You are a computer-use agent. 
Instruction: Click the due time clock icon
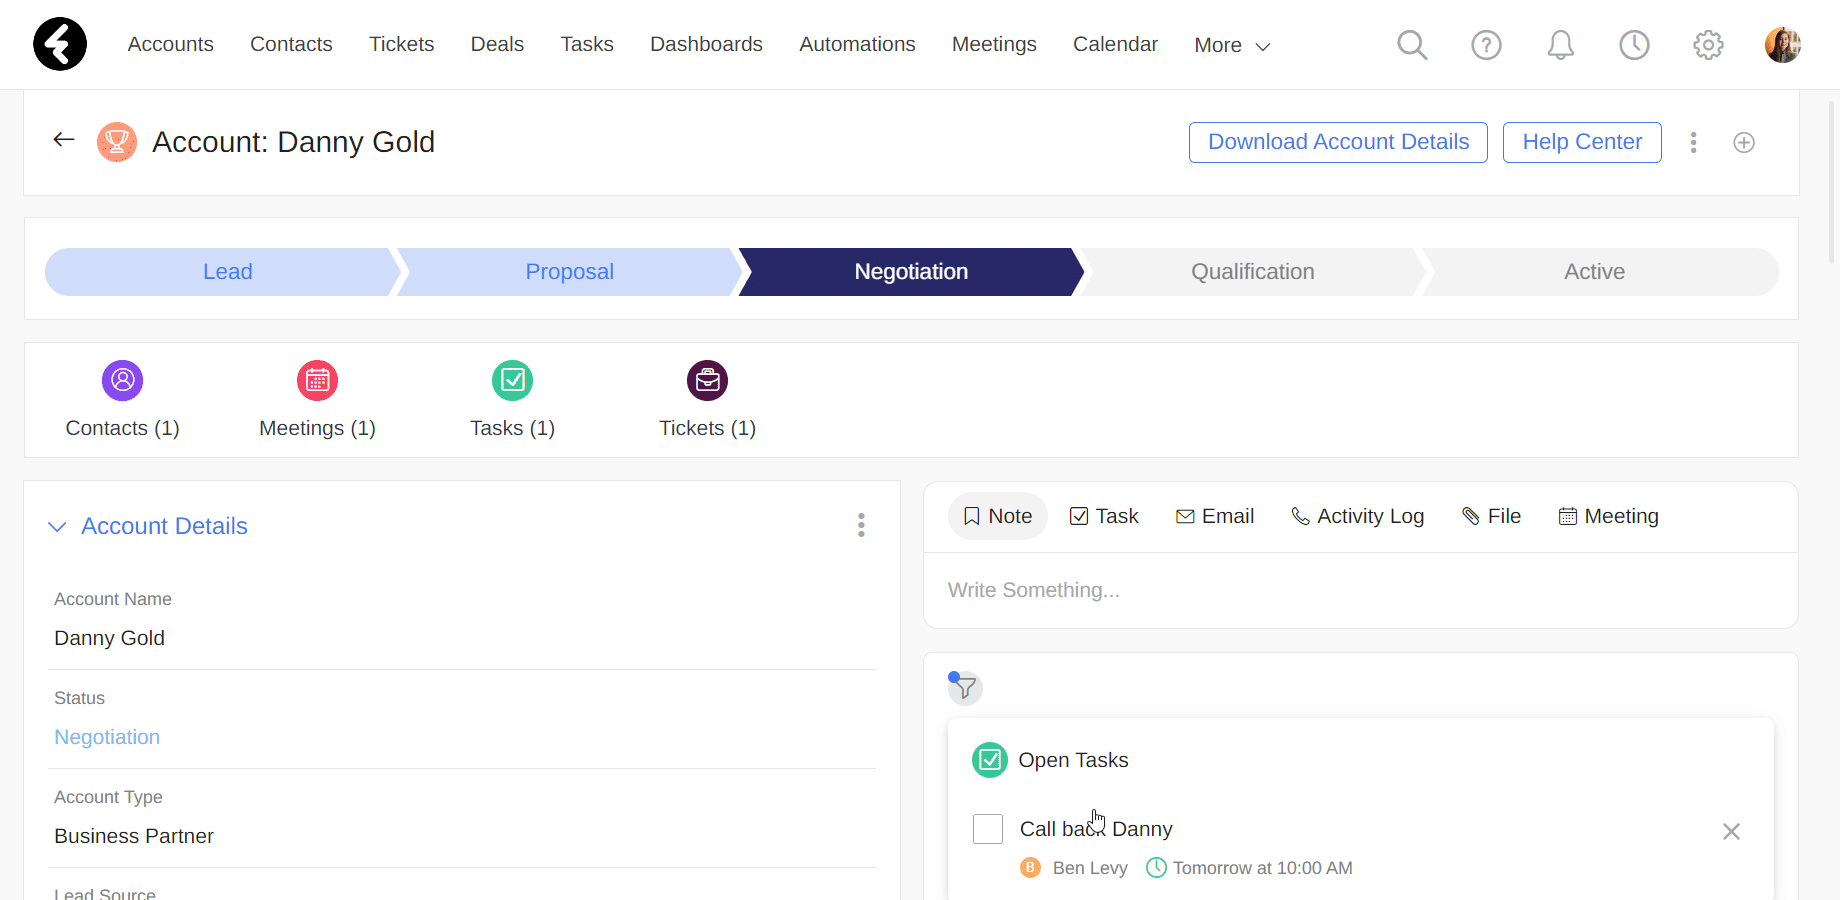click(1156, 867)
